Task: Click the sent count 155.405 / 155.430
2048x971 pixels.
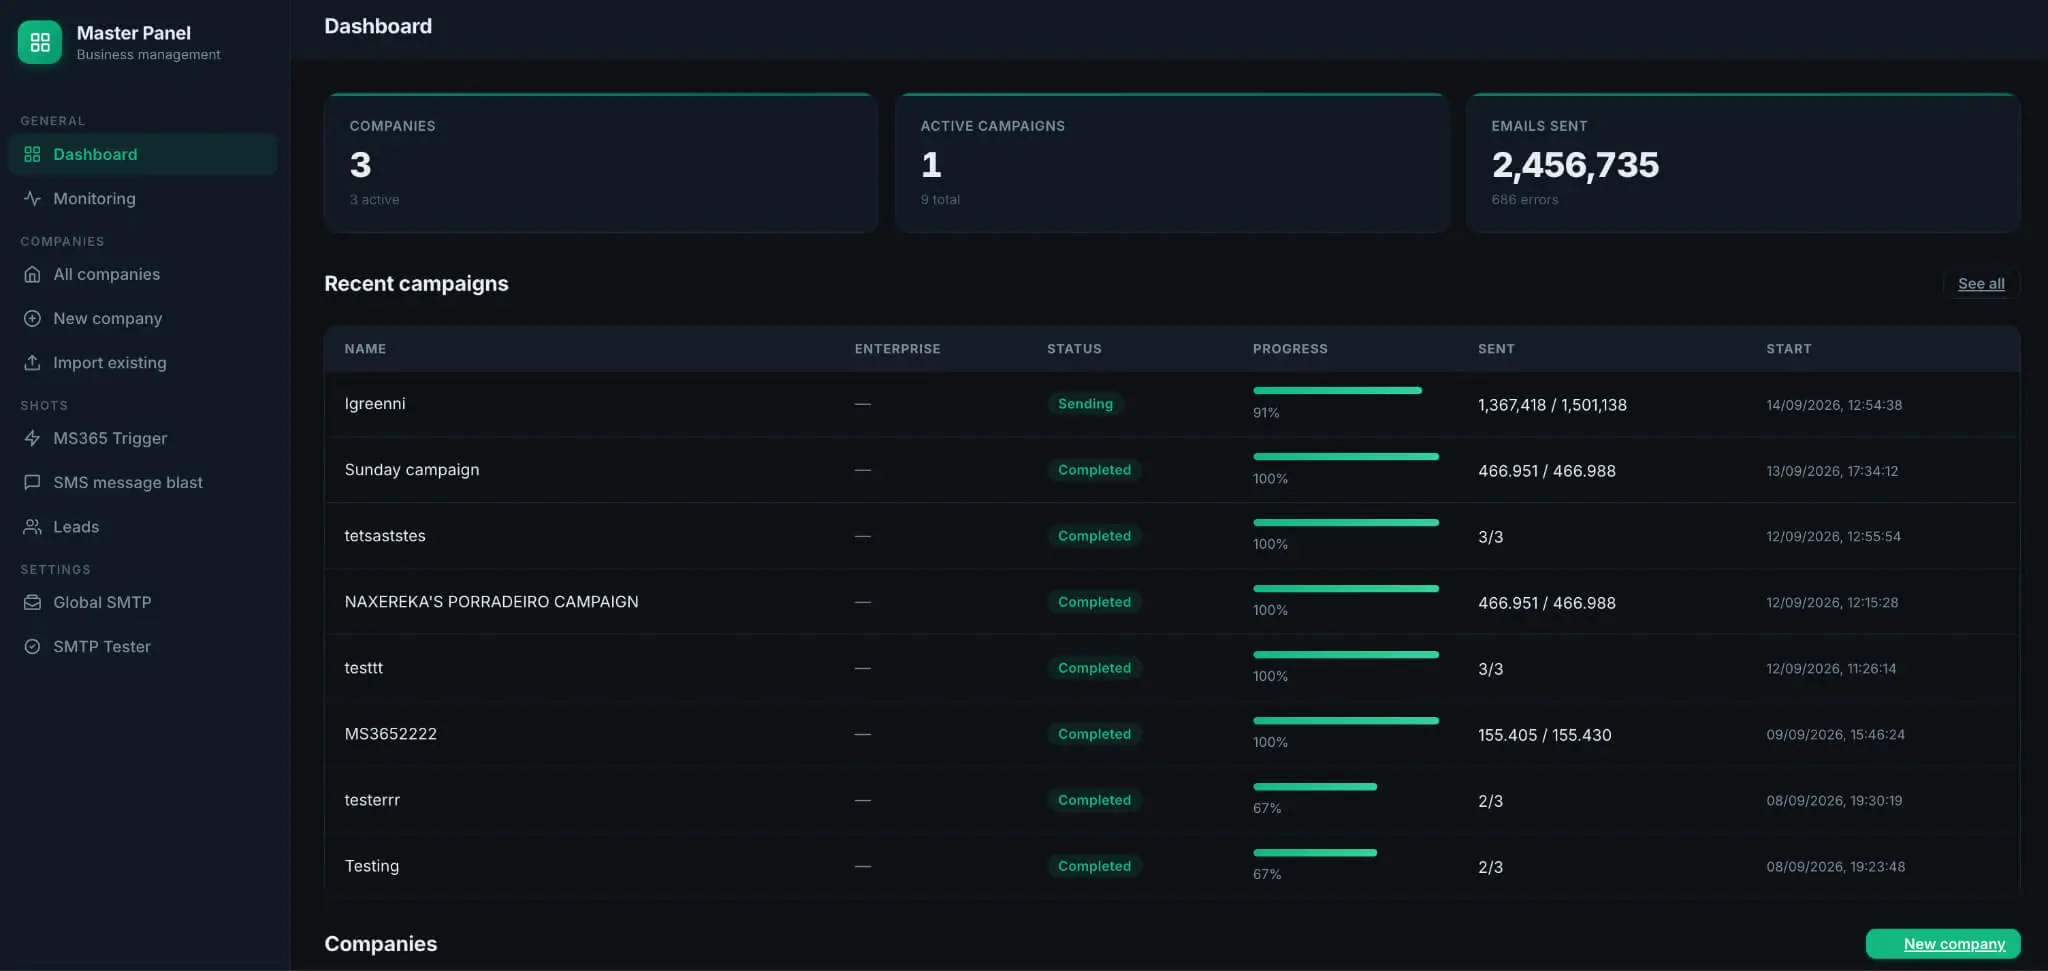Action: pos(1545,734)
